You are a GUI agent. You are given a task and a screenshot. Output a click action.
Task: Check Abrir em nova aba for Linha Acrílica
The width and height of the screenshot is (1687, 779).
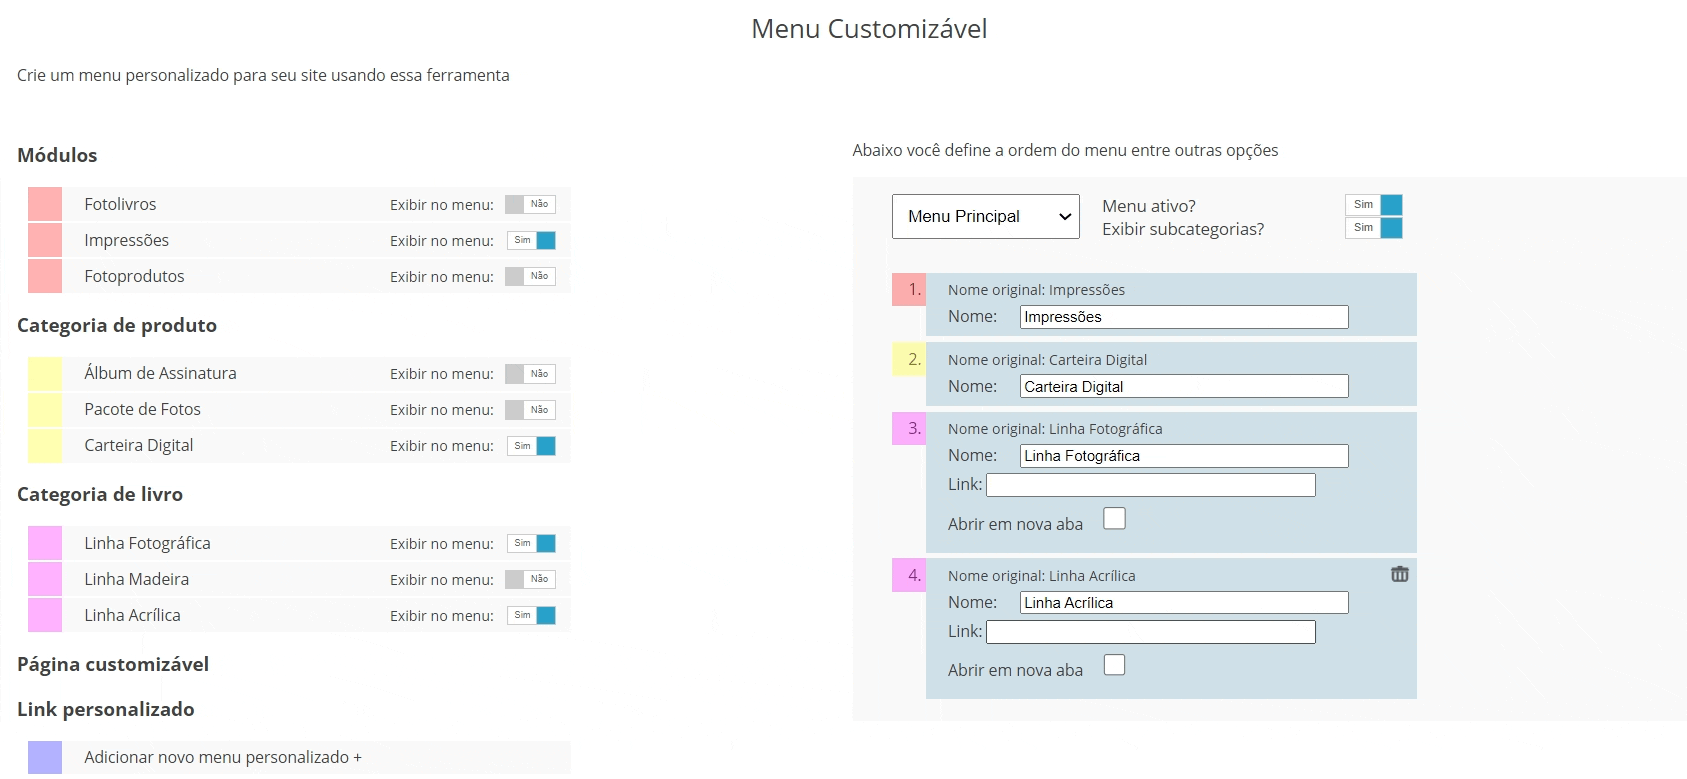1114,665
